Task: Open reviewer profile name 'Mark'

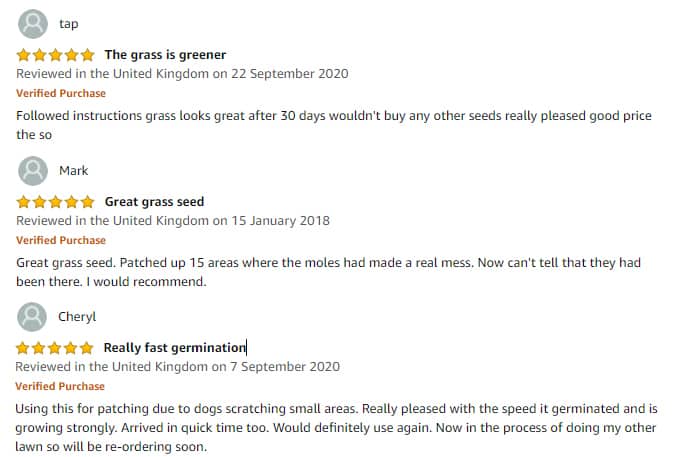Action: pos(73,170)
